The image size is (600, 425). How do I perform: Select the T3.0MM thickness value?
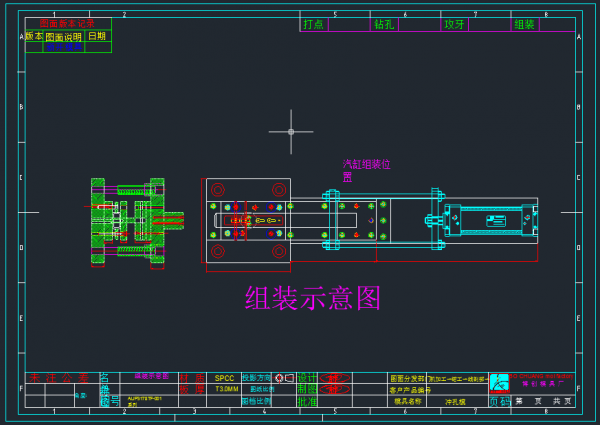(227, 389)
